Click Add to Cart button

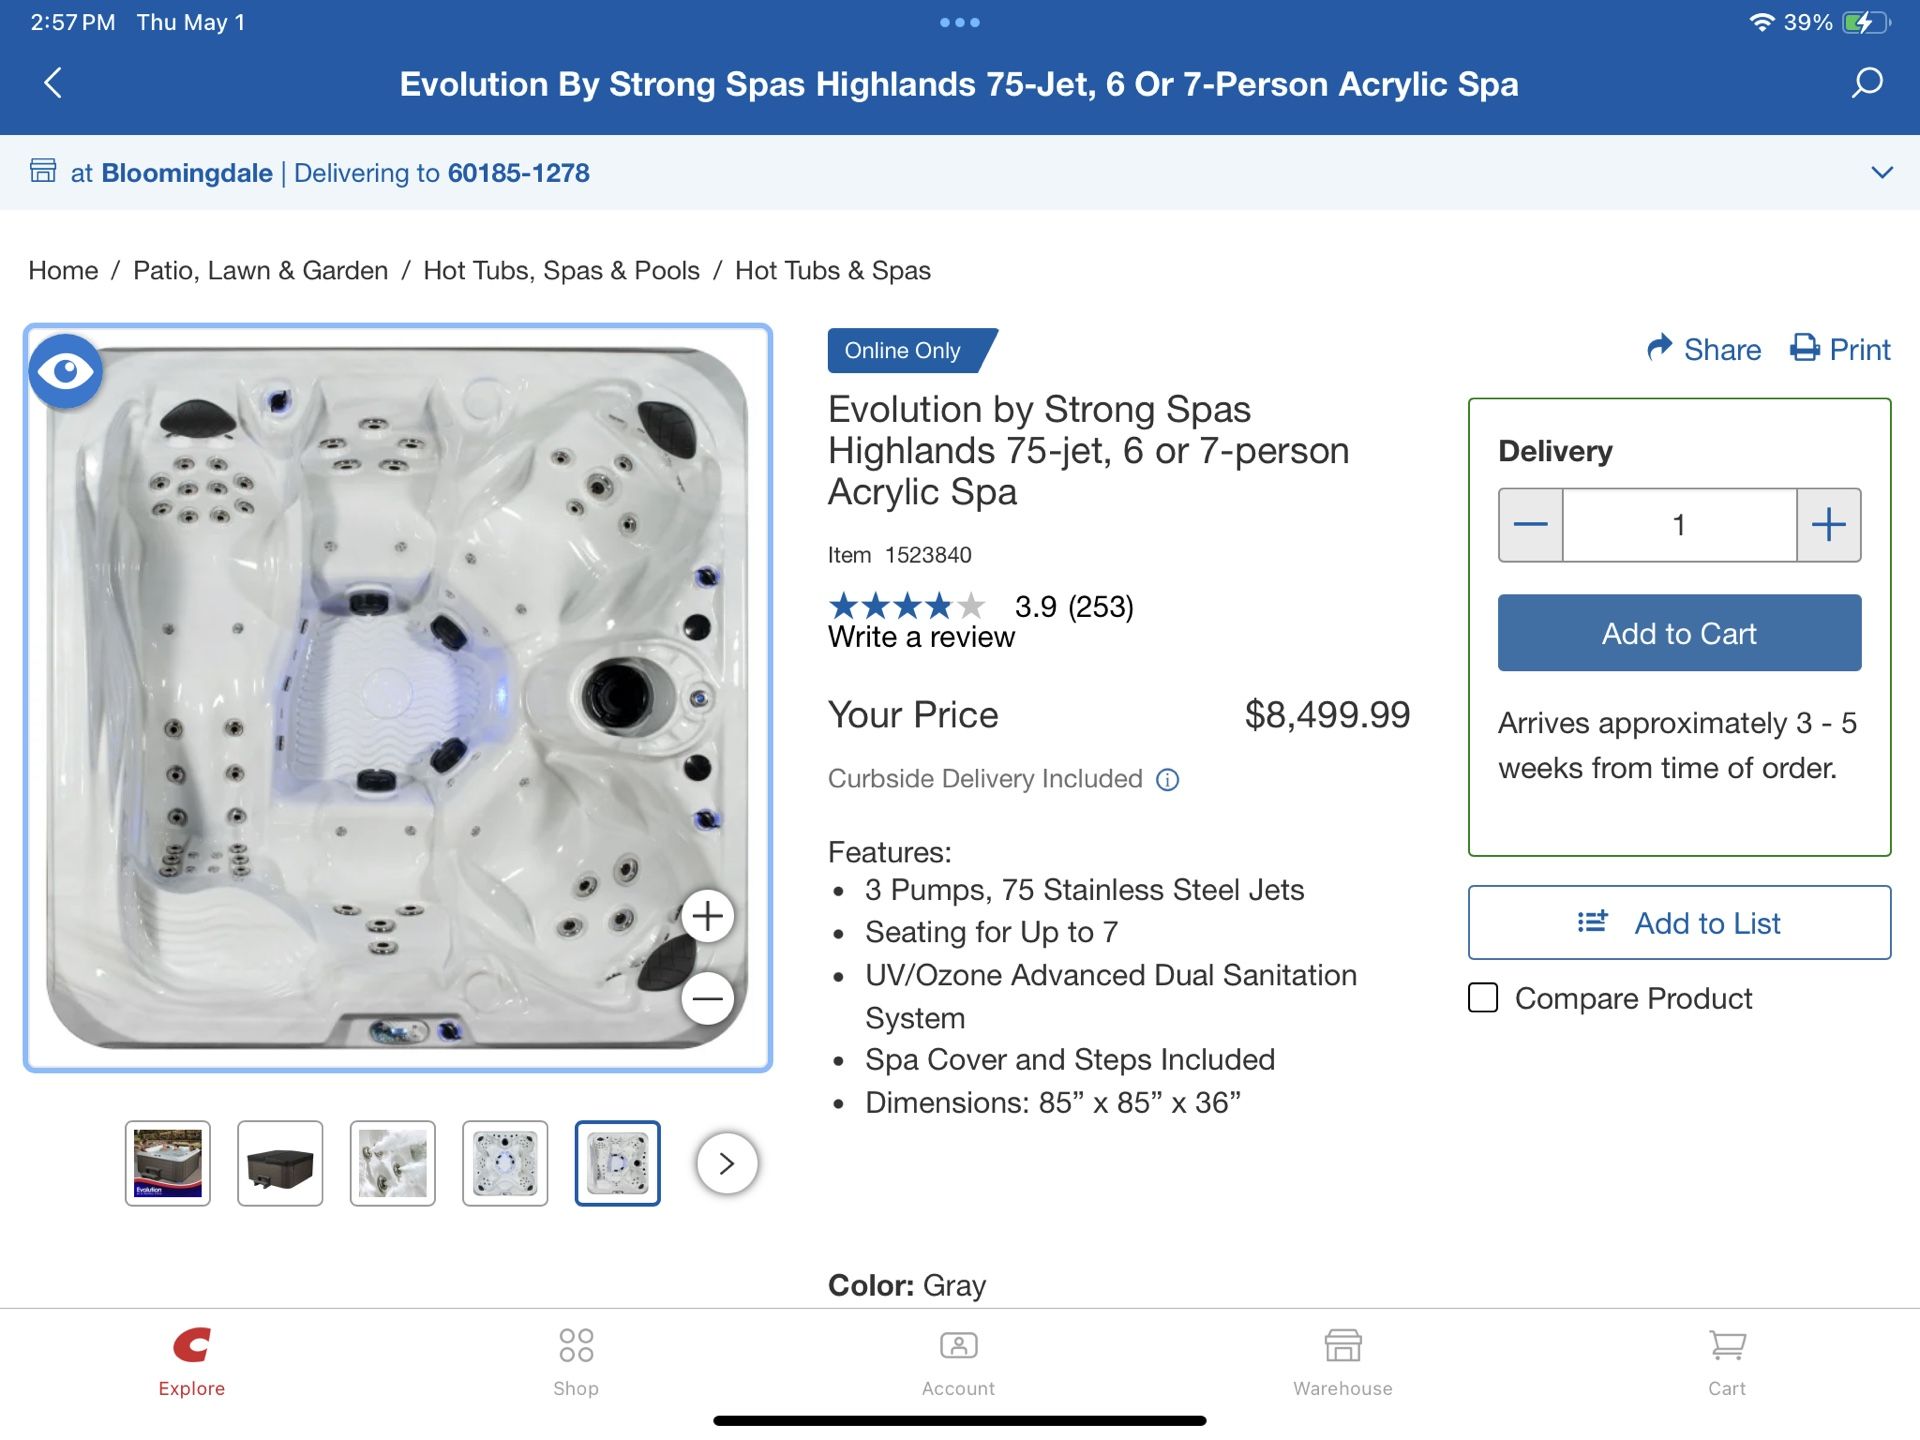(1679, 633)
